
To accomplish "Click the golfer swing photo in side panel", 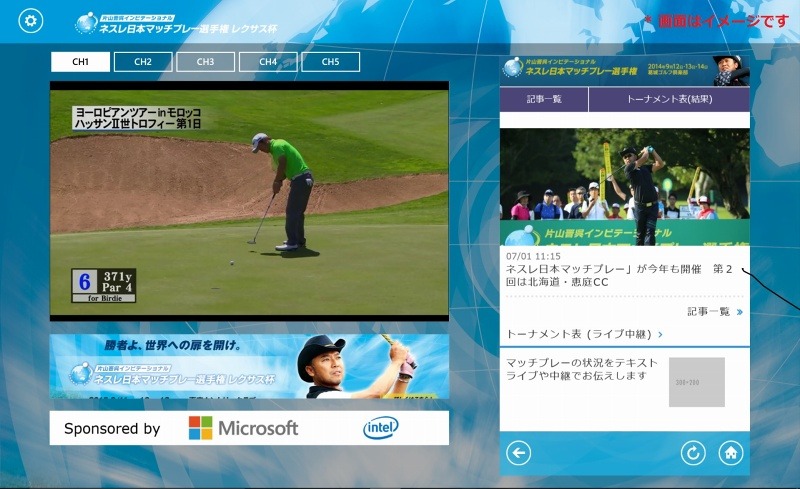I will point(625,187).
